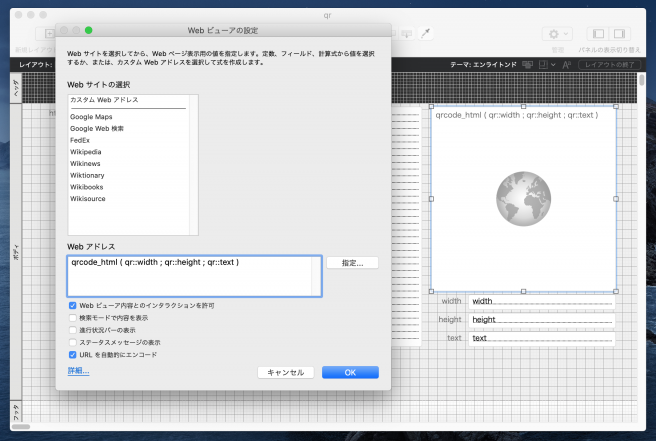Click the change theme icon
656x441 pixels.
527,64
